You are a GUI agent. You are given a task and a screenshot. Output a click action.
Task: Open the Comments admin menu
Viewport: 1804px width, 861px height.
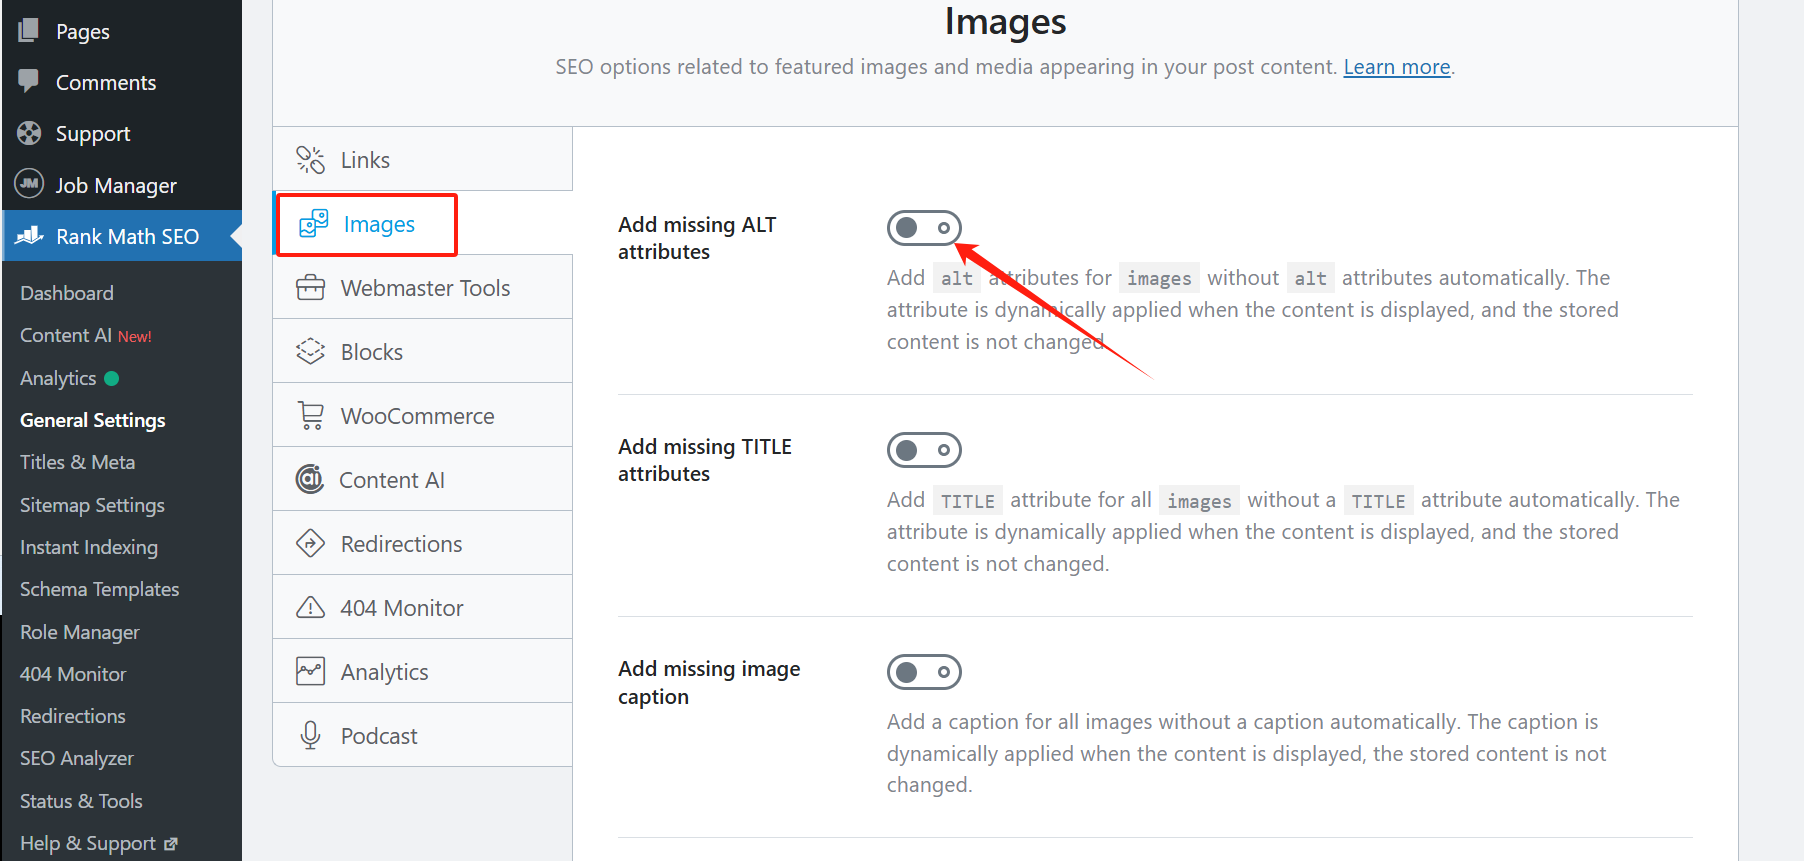click(106, 83)
